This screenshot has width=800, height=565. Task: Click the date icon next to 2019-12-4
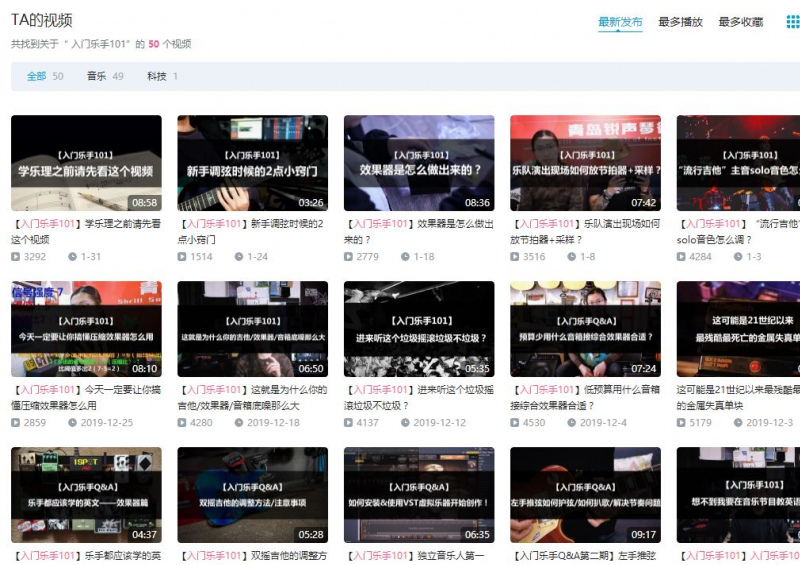click(x=571, y=423)
